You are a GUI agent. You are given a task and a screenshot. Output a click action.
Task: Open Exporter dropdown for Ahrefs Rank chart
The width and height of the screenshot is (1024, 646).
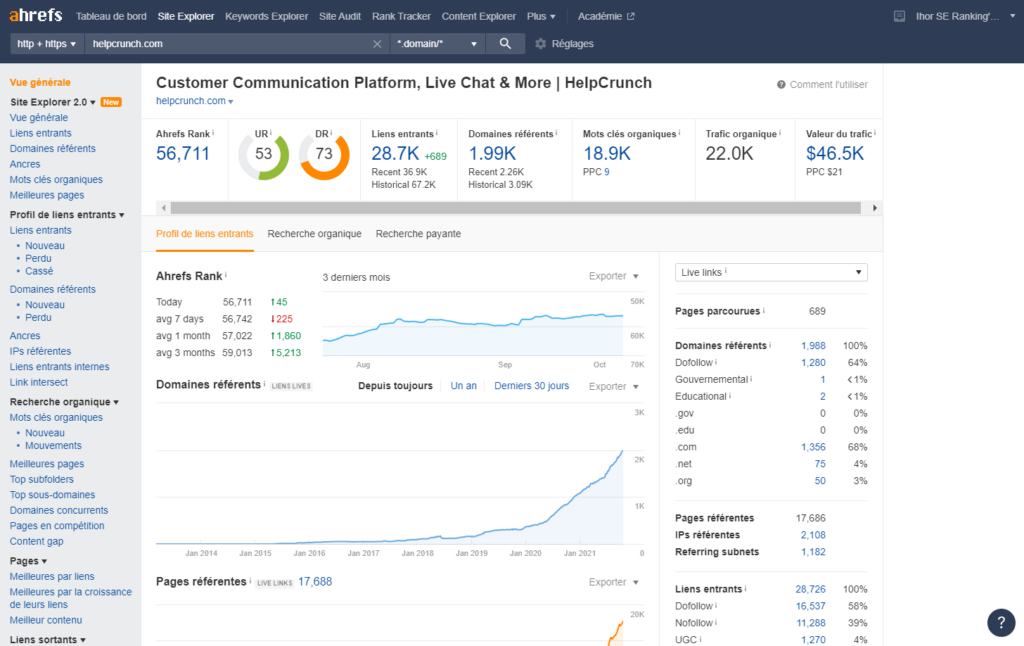[x=613, y=276]
